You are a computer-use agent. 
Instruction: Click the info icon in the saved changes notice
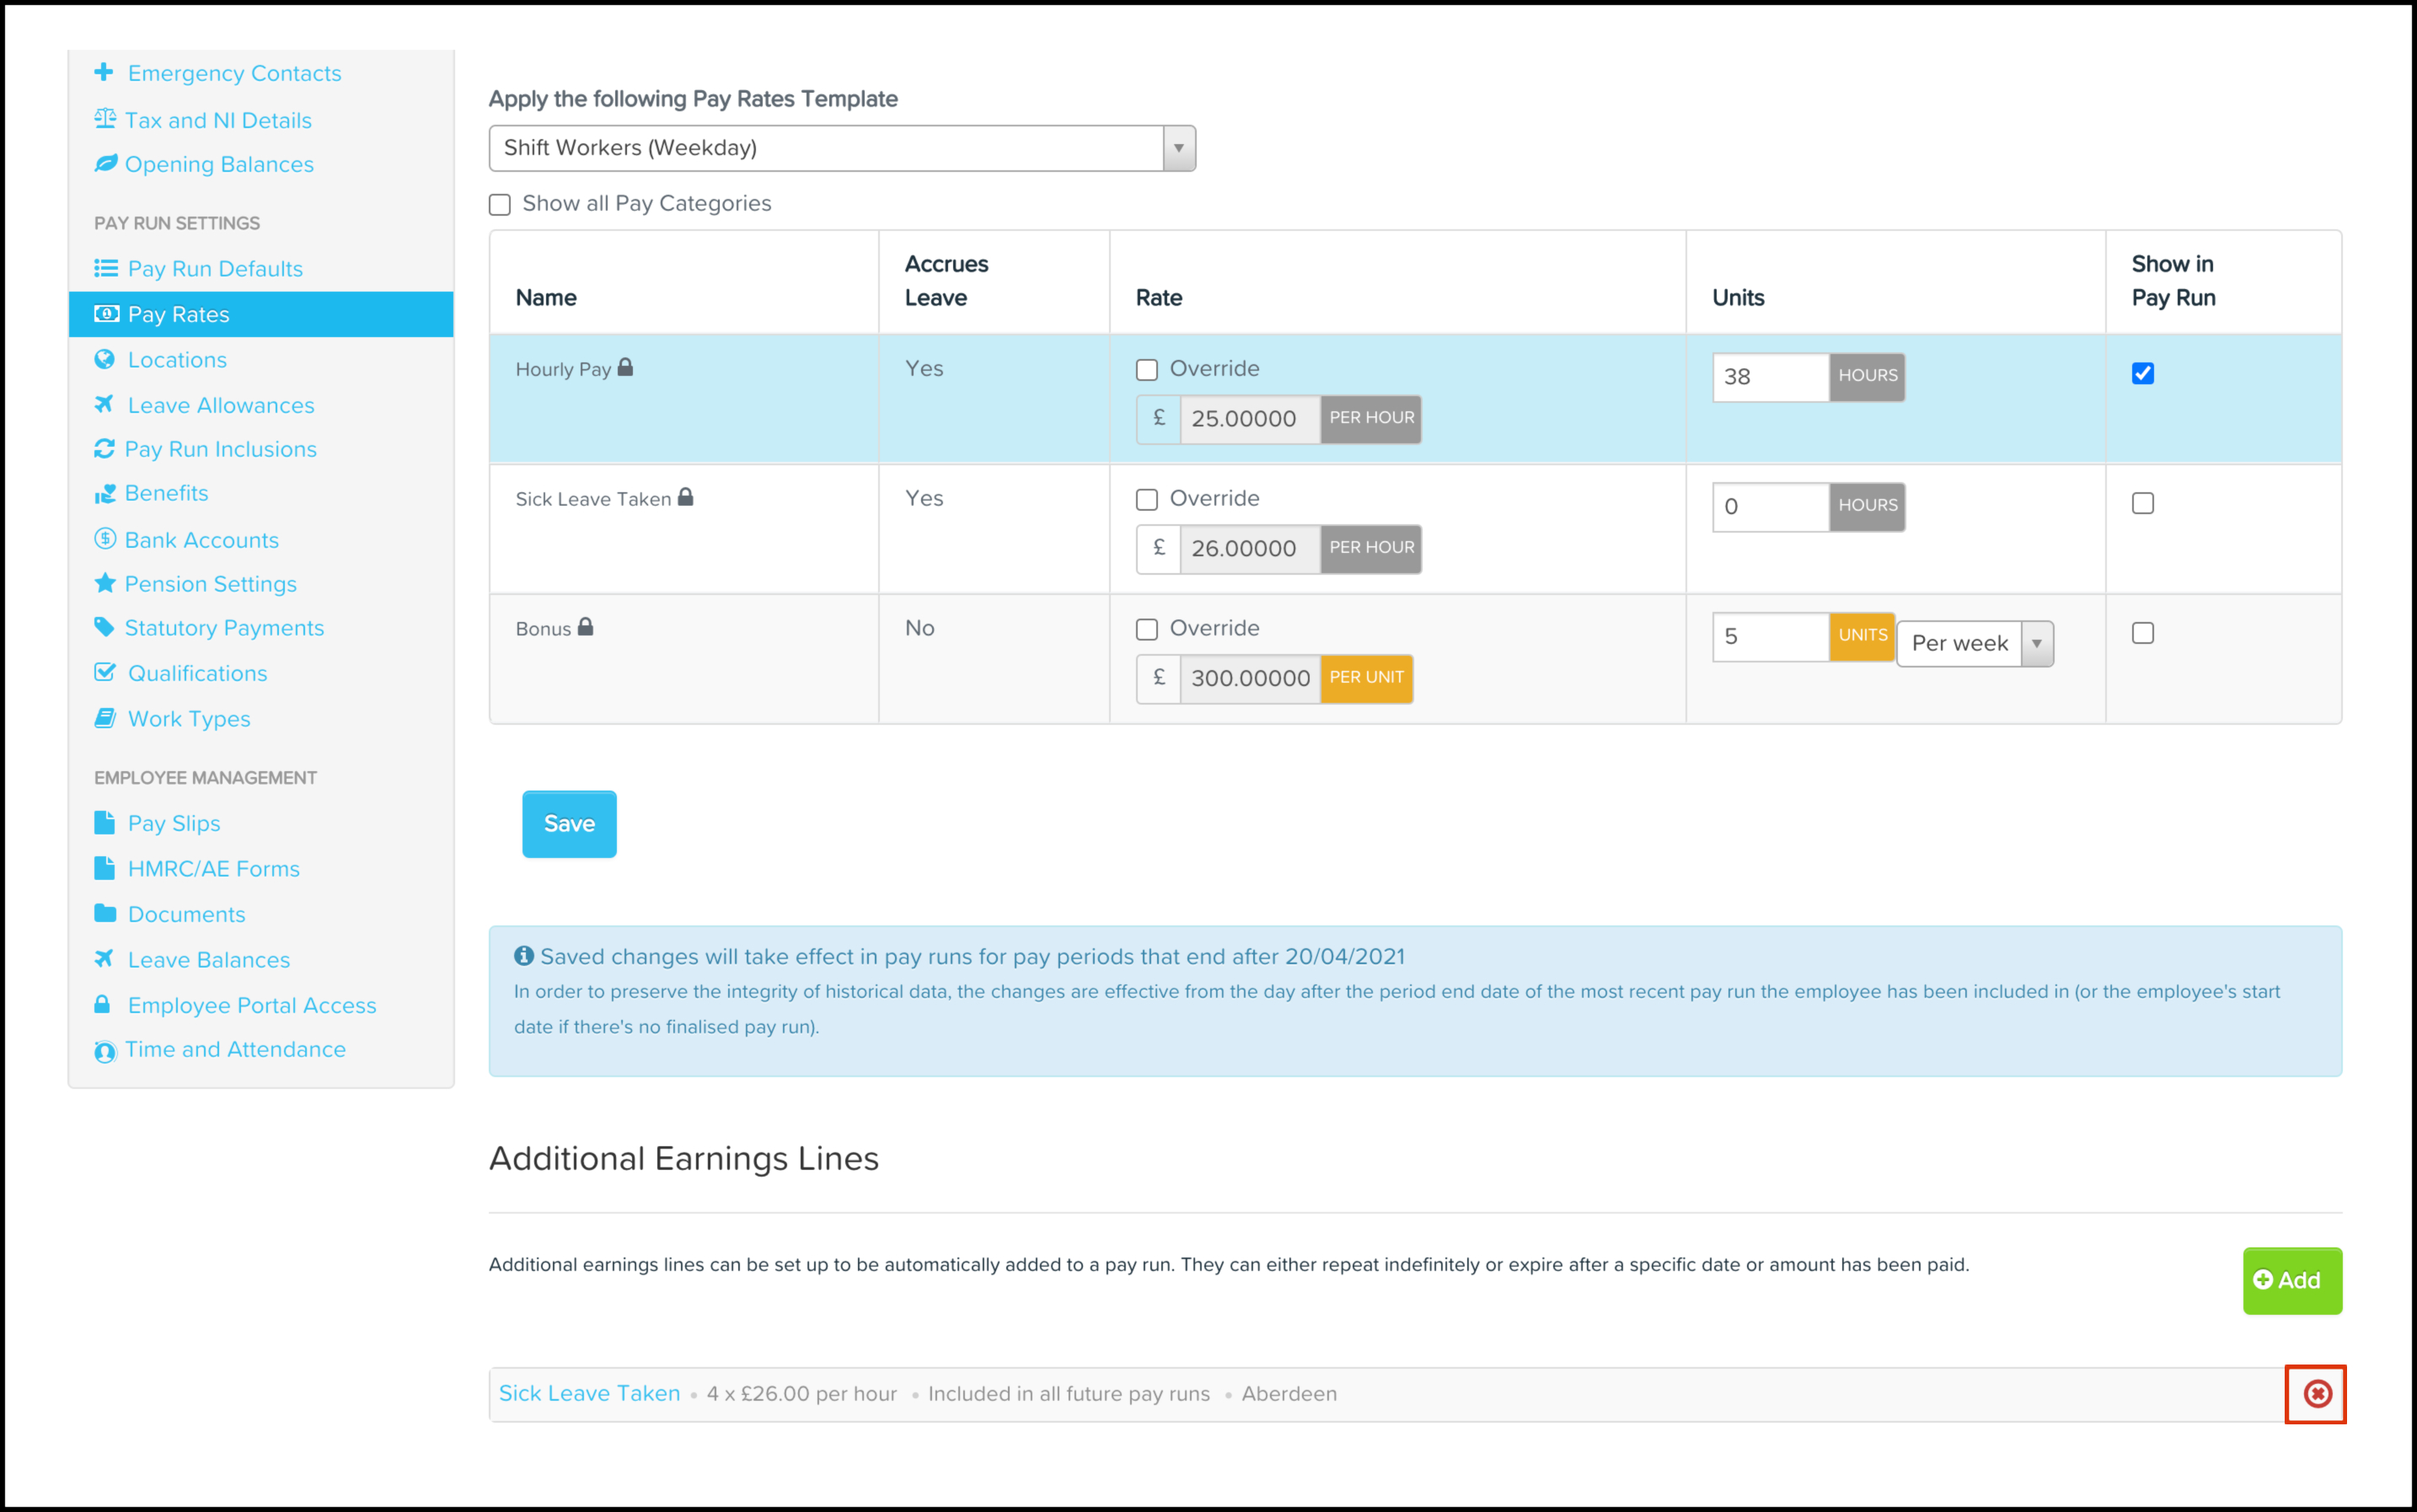coord(523,956)
